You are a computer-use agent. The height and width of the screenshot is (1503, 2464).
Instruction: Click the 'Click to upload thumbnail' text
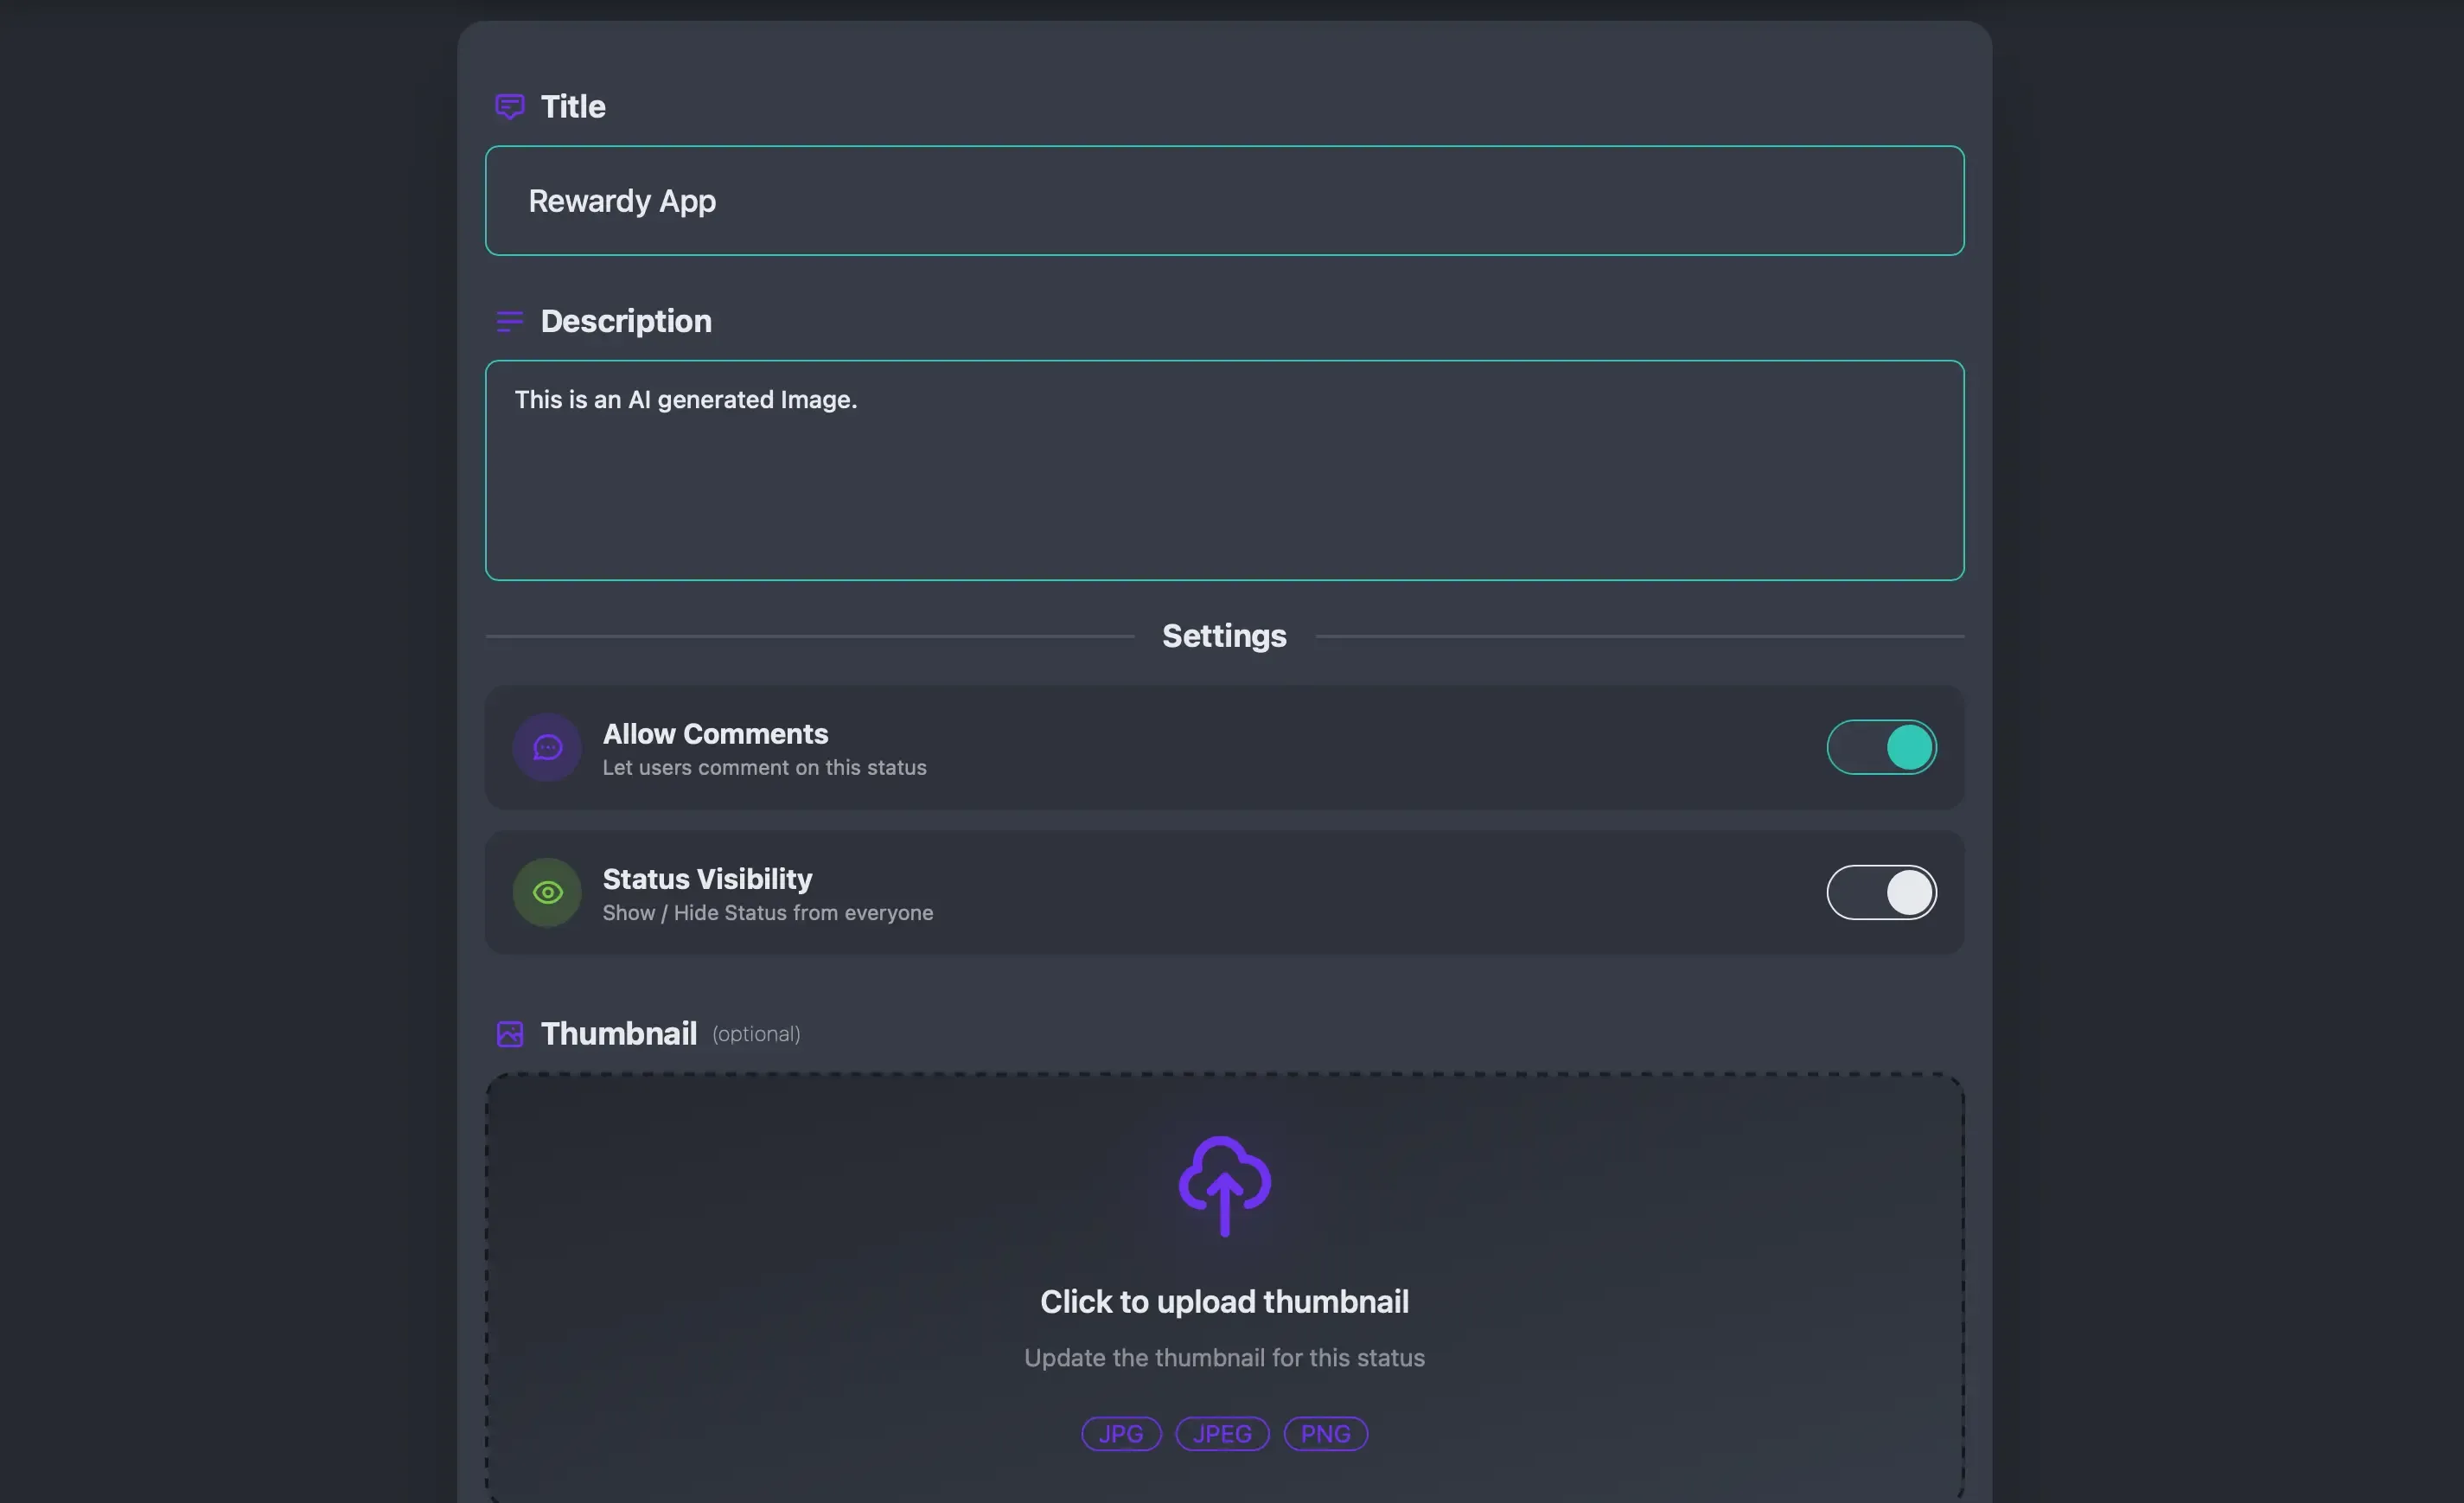[1224, 1301]
